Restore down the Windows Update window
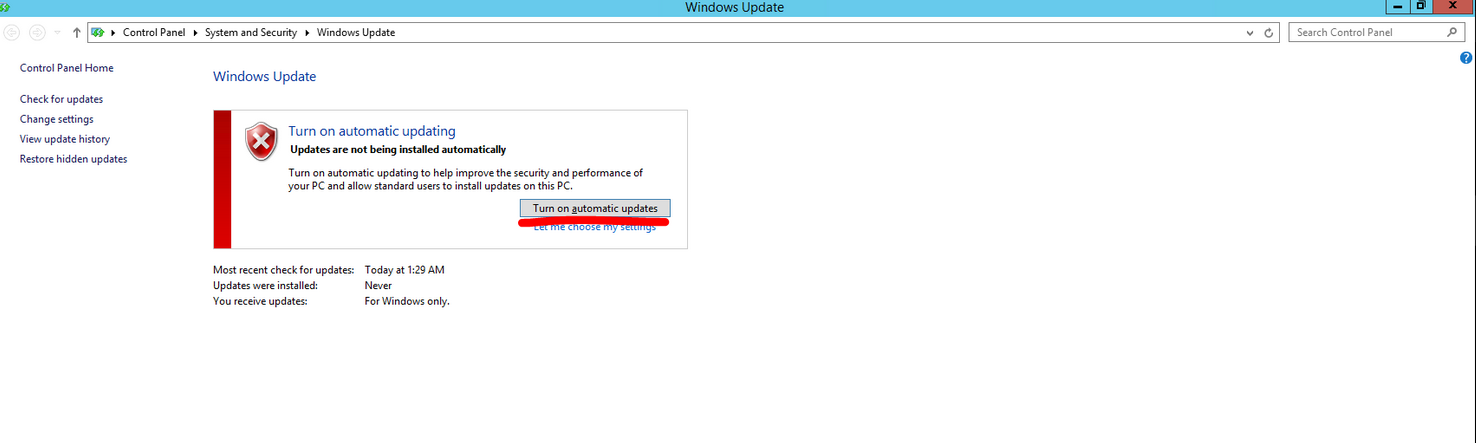 (1422, 6)
